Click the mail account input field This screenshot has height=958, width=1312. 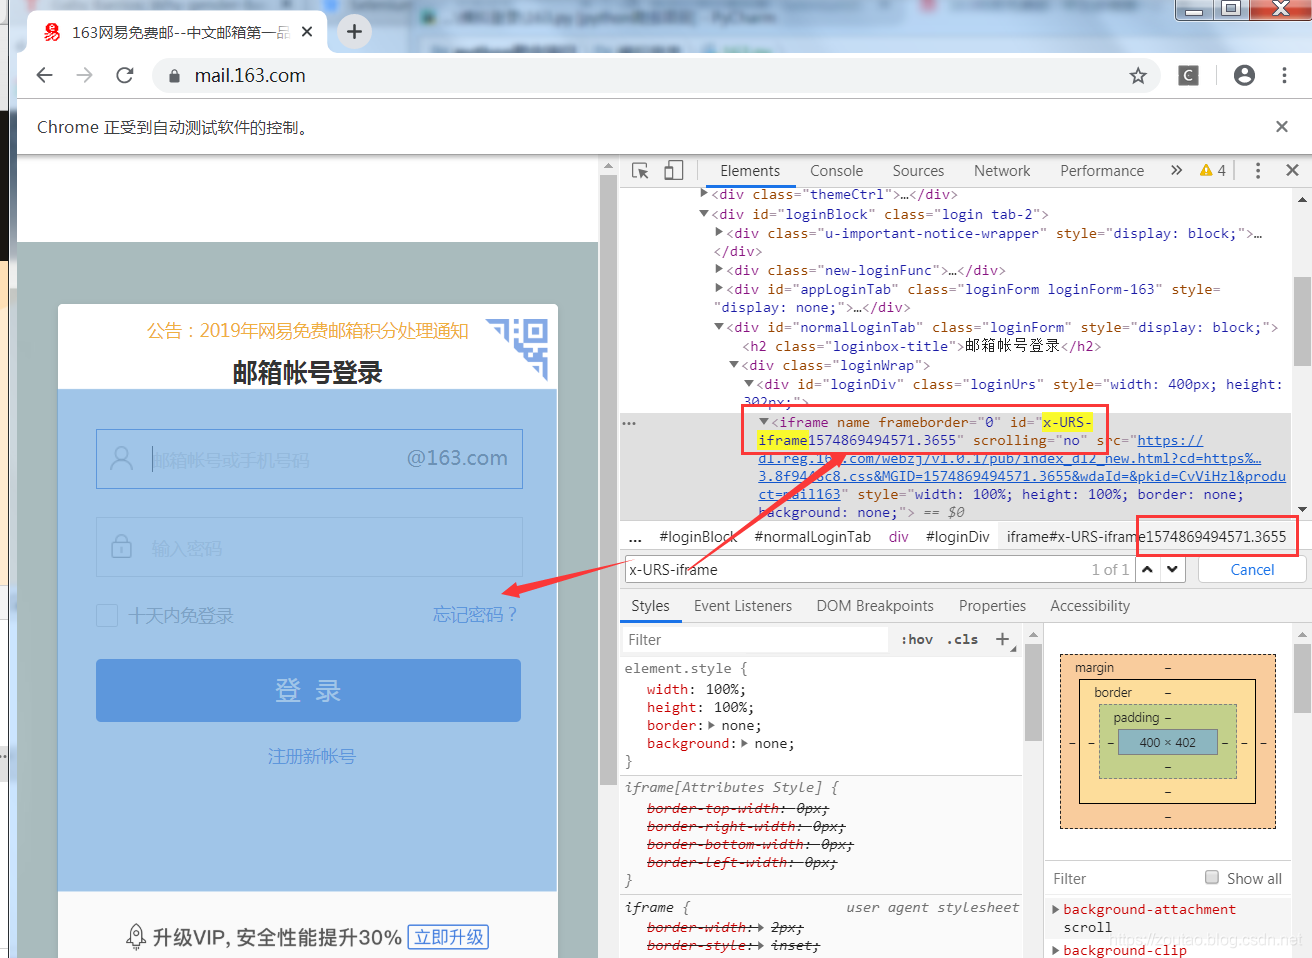(309, 459)
